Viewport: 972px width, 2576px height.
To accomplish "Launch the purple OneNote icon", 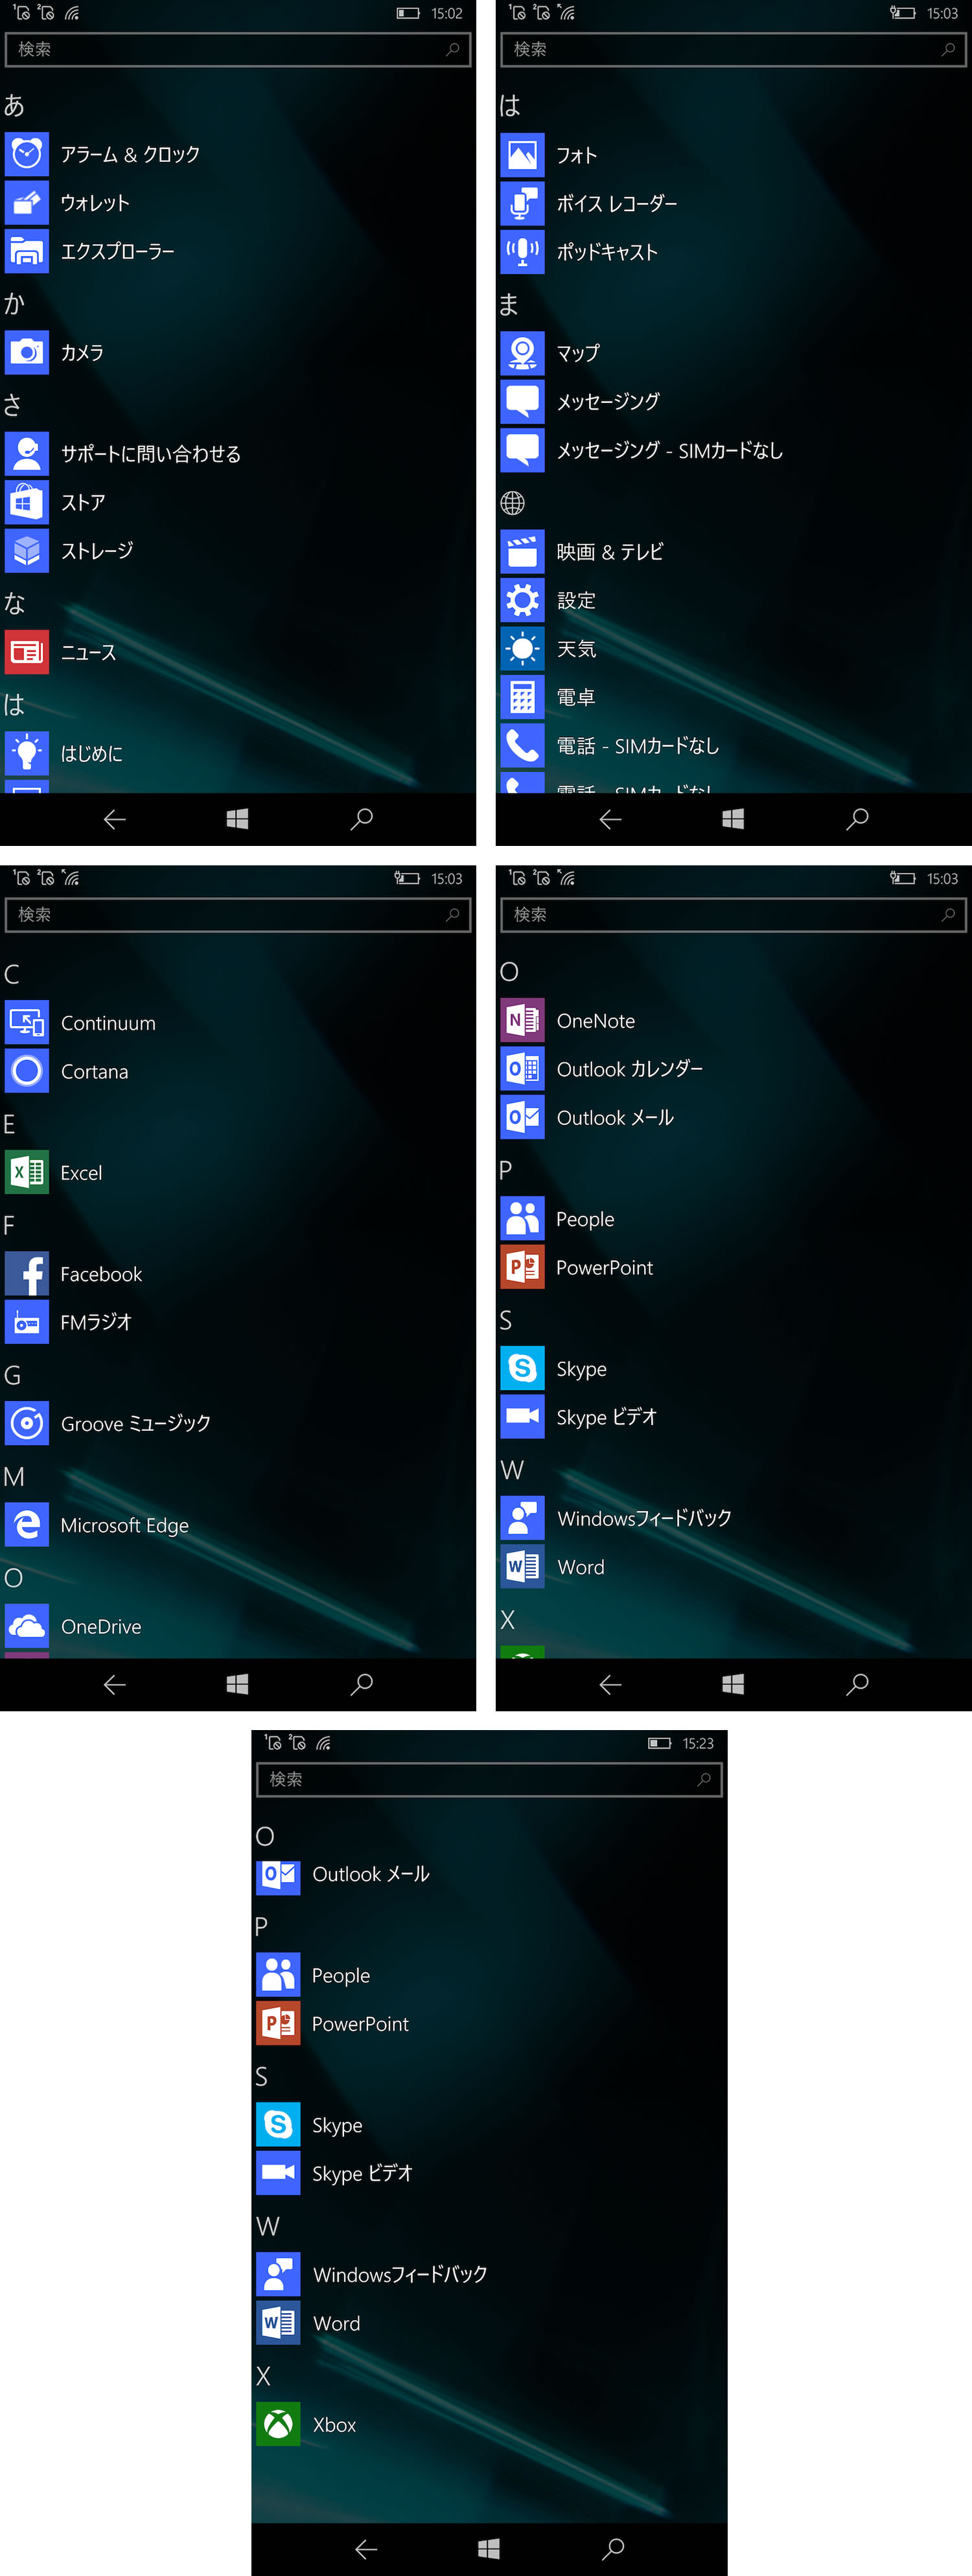I will [x=522, y=1020].
